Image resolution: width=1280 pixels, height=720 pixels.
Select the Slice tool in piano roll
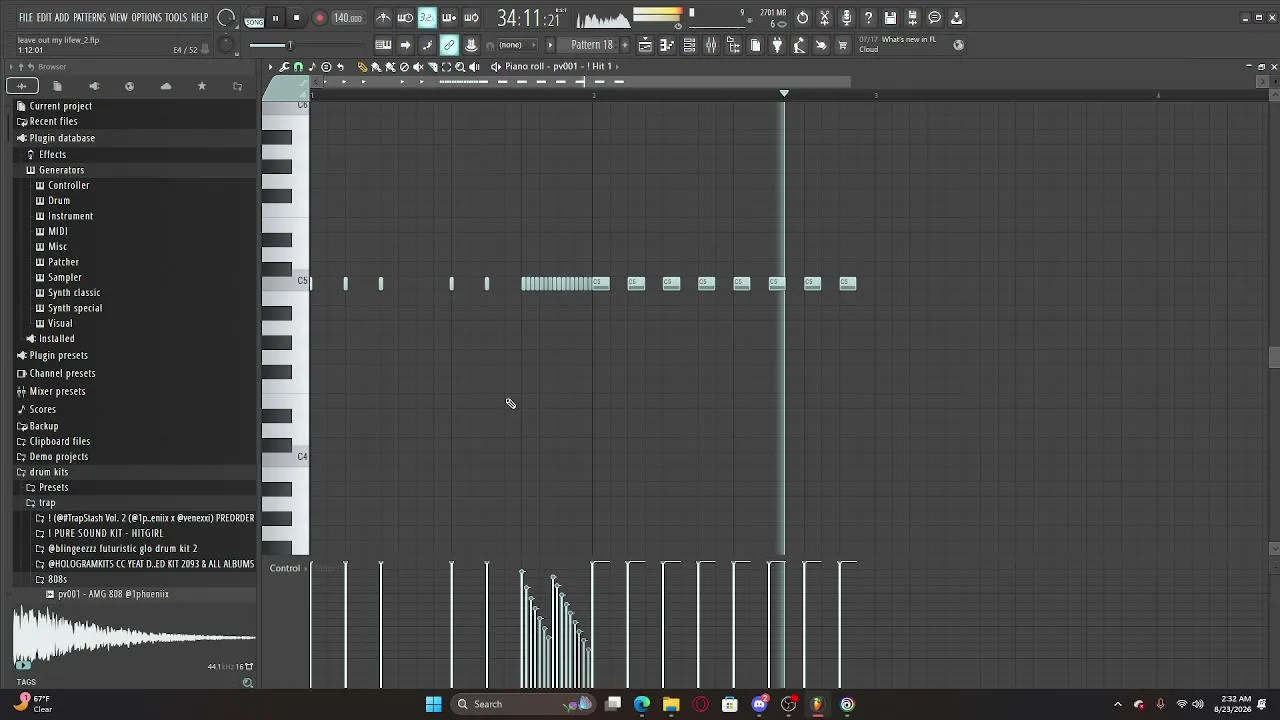432,66
